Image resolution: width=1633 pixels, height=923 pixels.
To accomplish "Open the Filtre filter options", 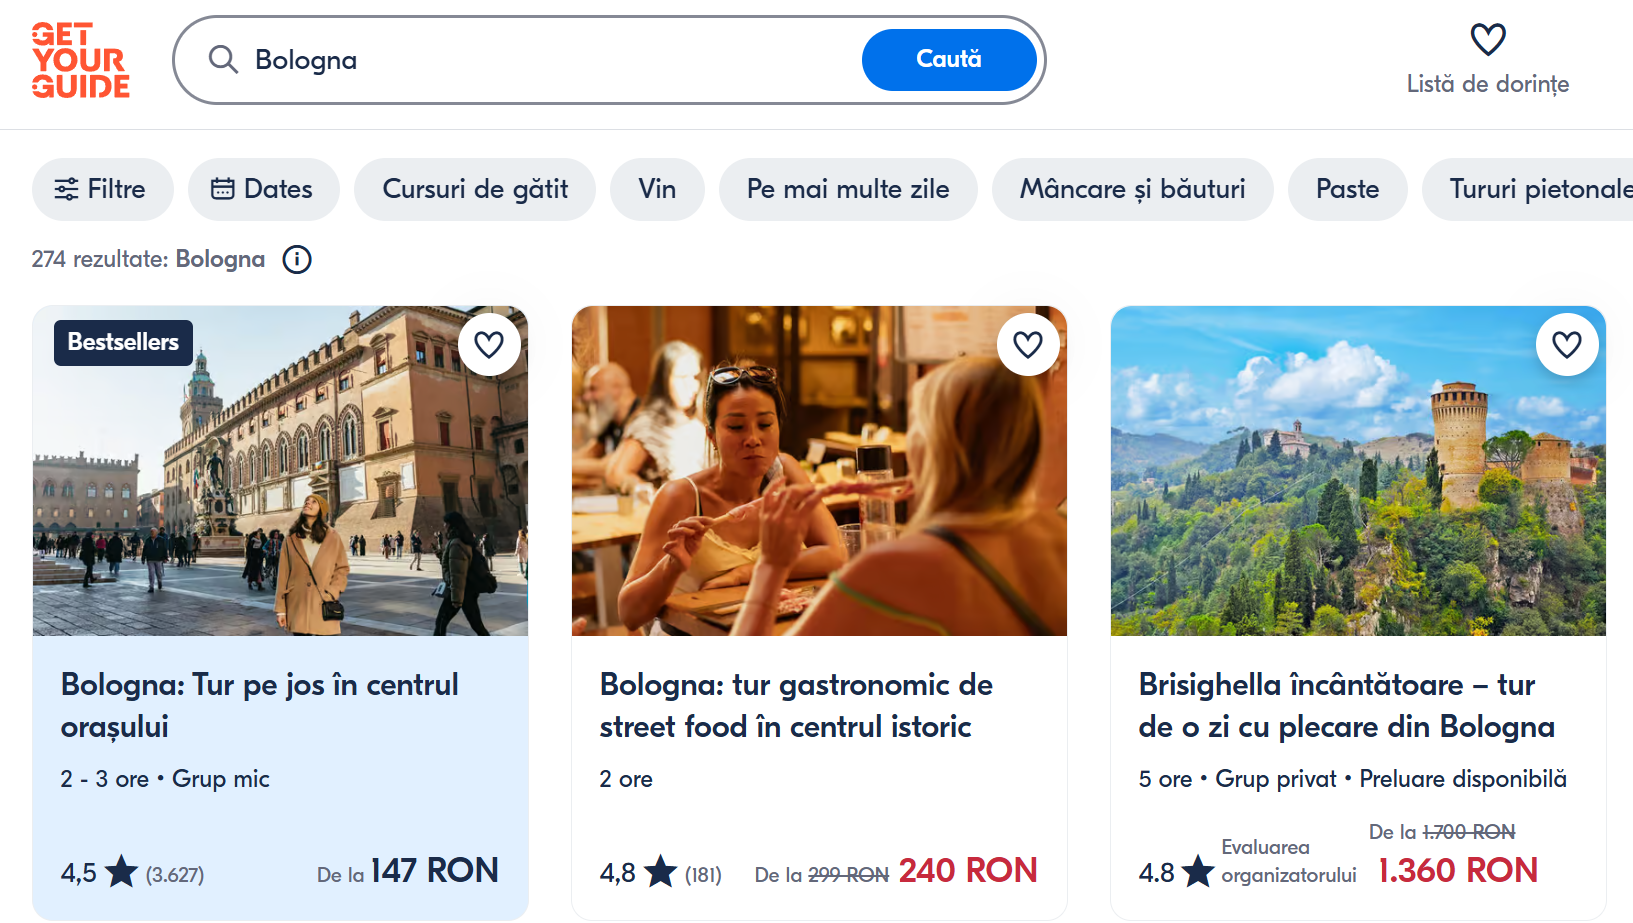I will coord(102,189).
